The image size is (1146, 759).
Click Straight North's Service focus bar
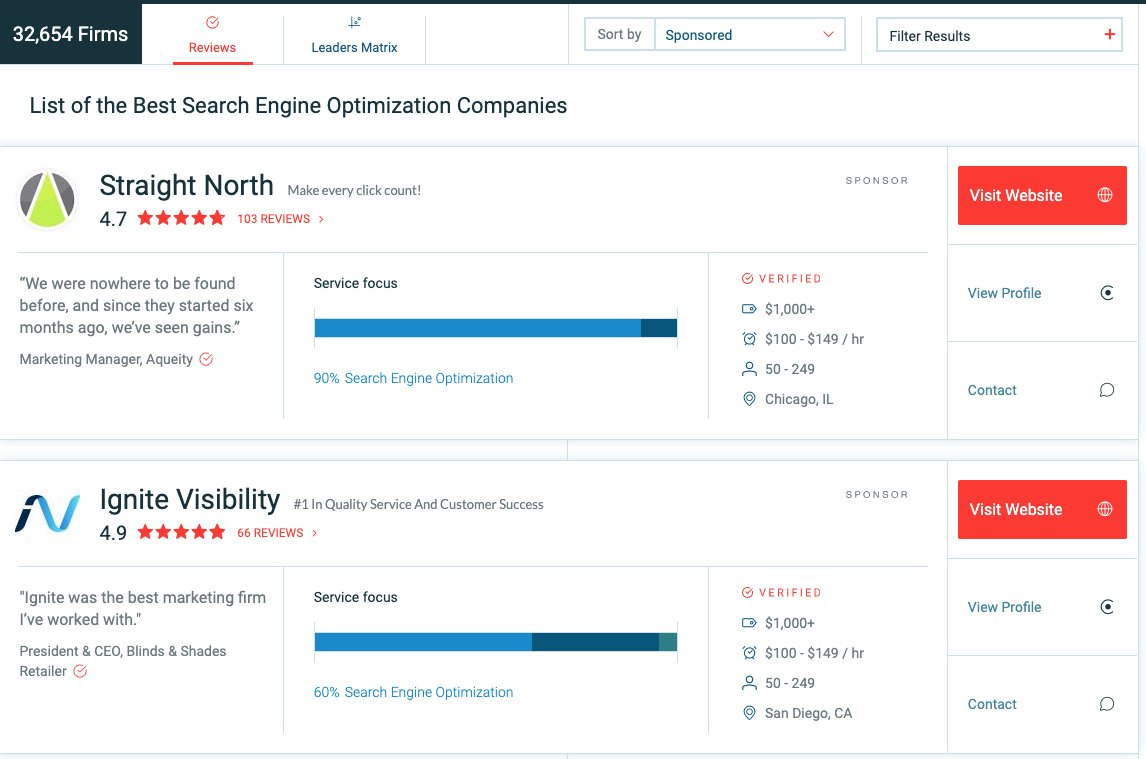497,327
